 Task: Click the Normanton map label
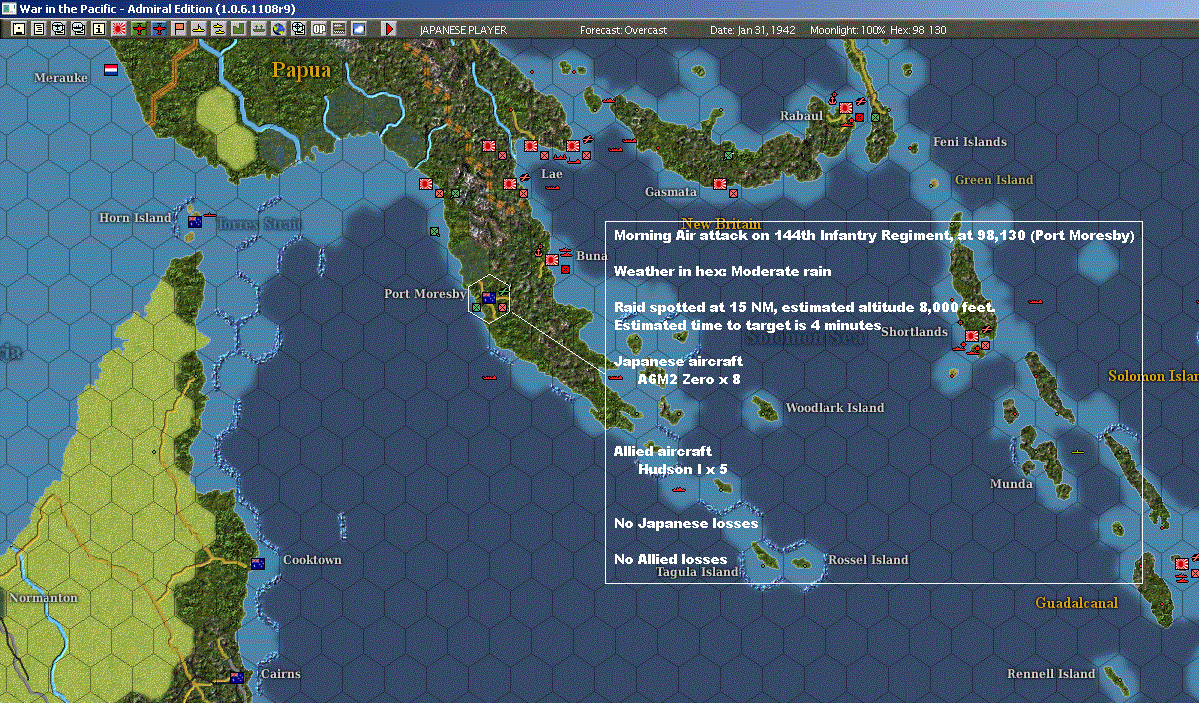pos(43,597)
